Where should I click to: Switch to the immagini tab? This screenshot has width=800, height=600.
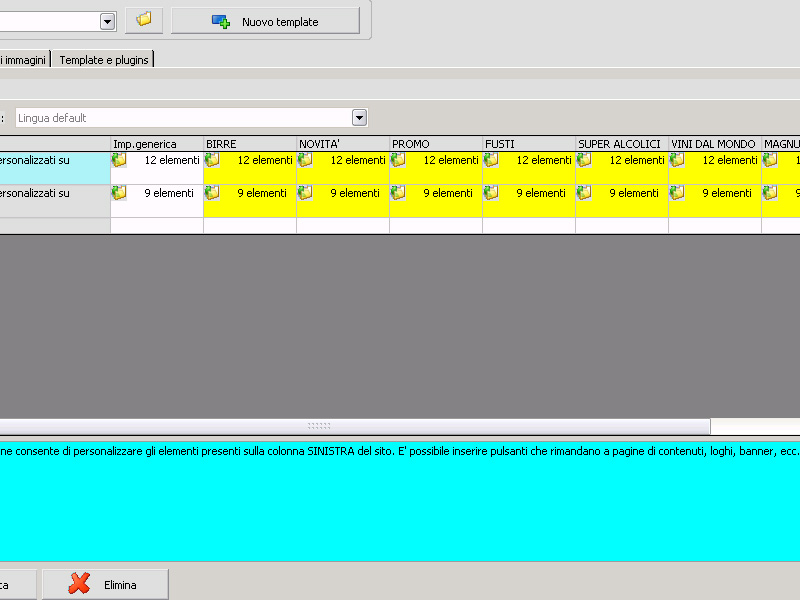[24, 60]
